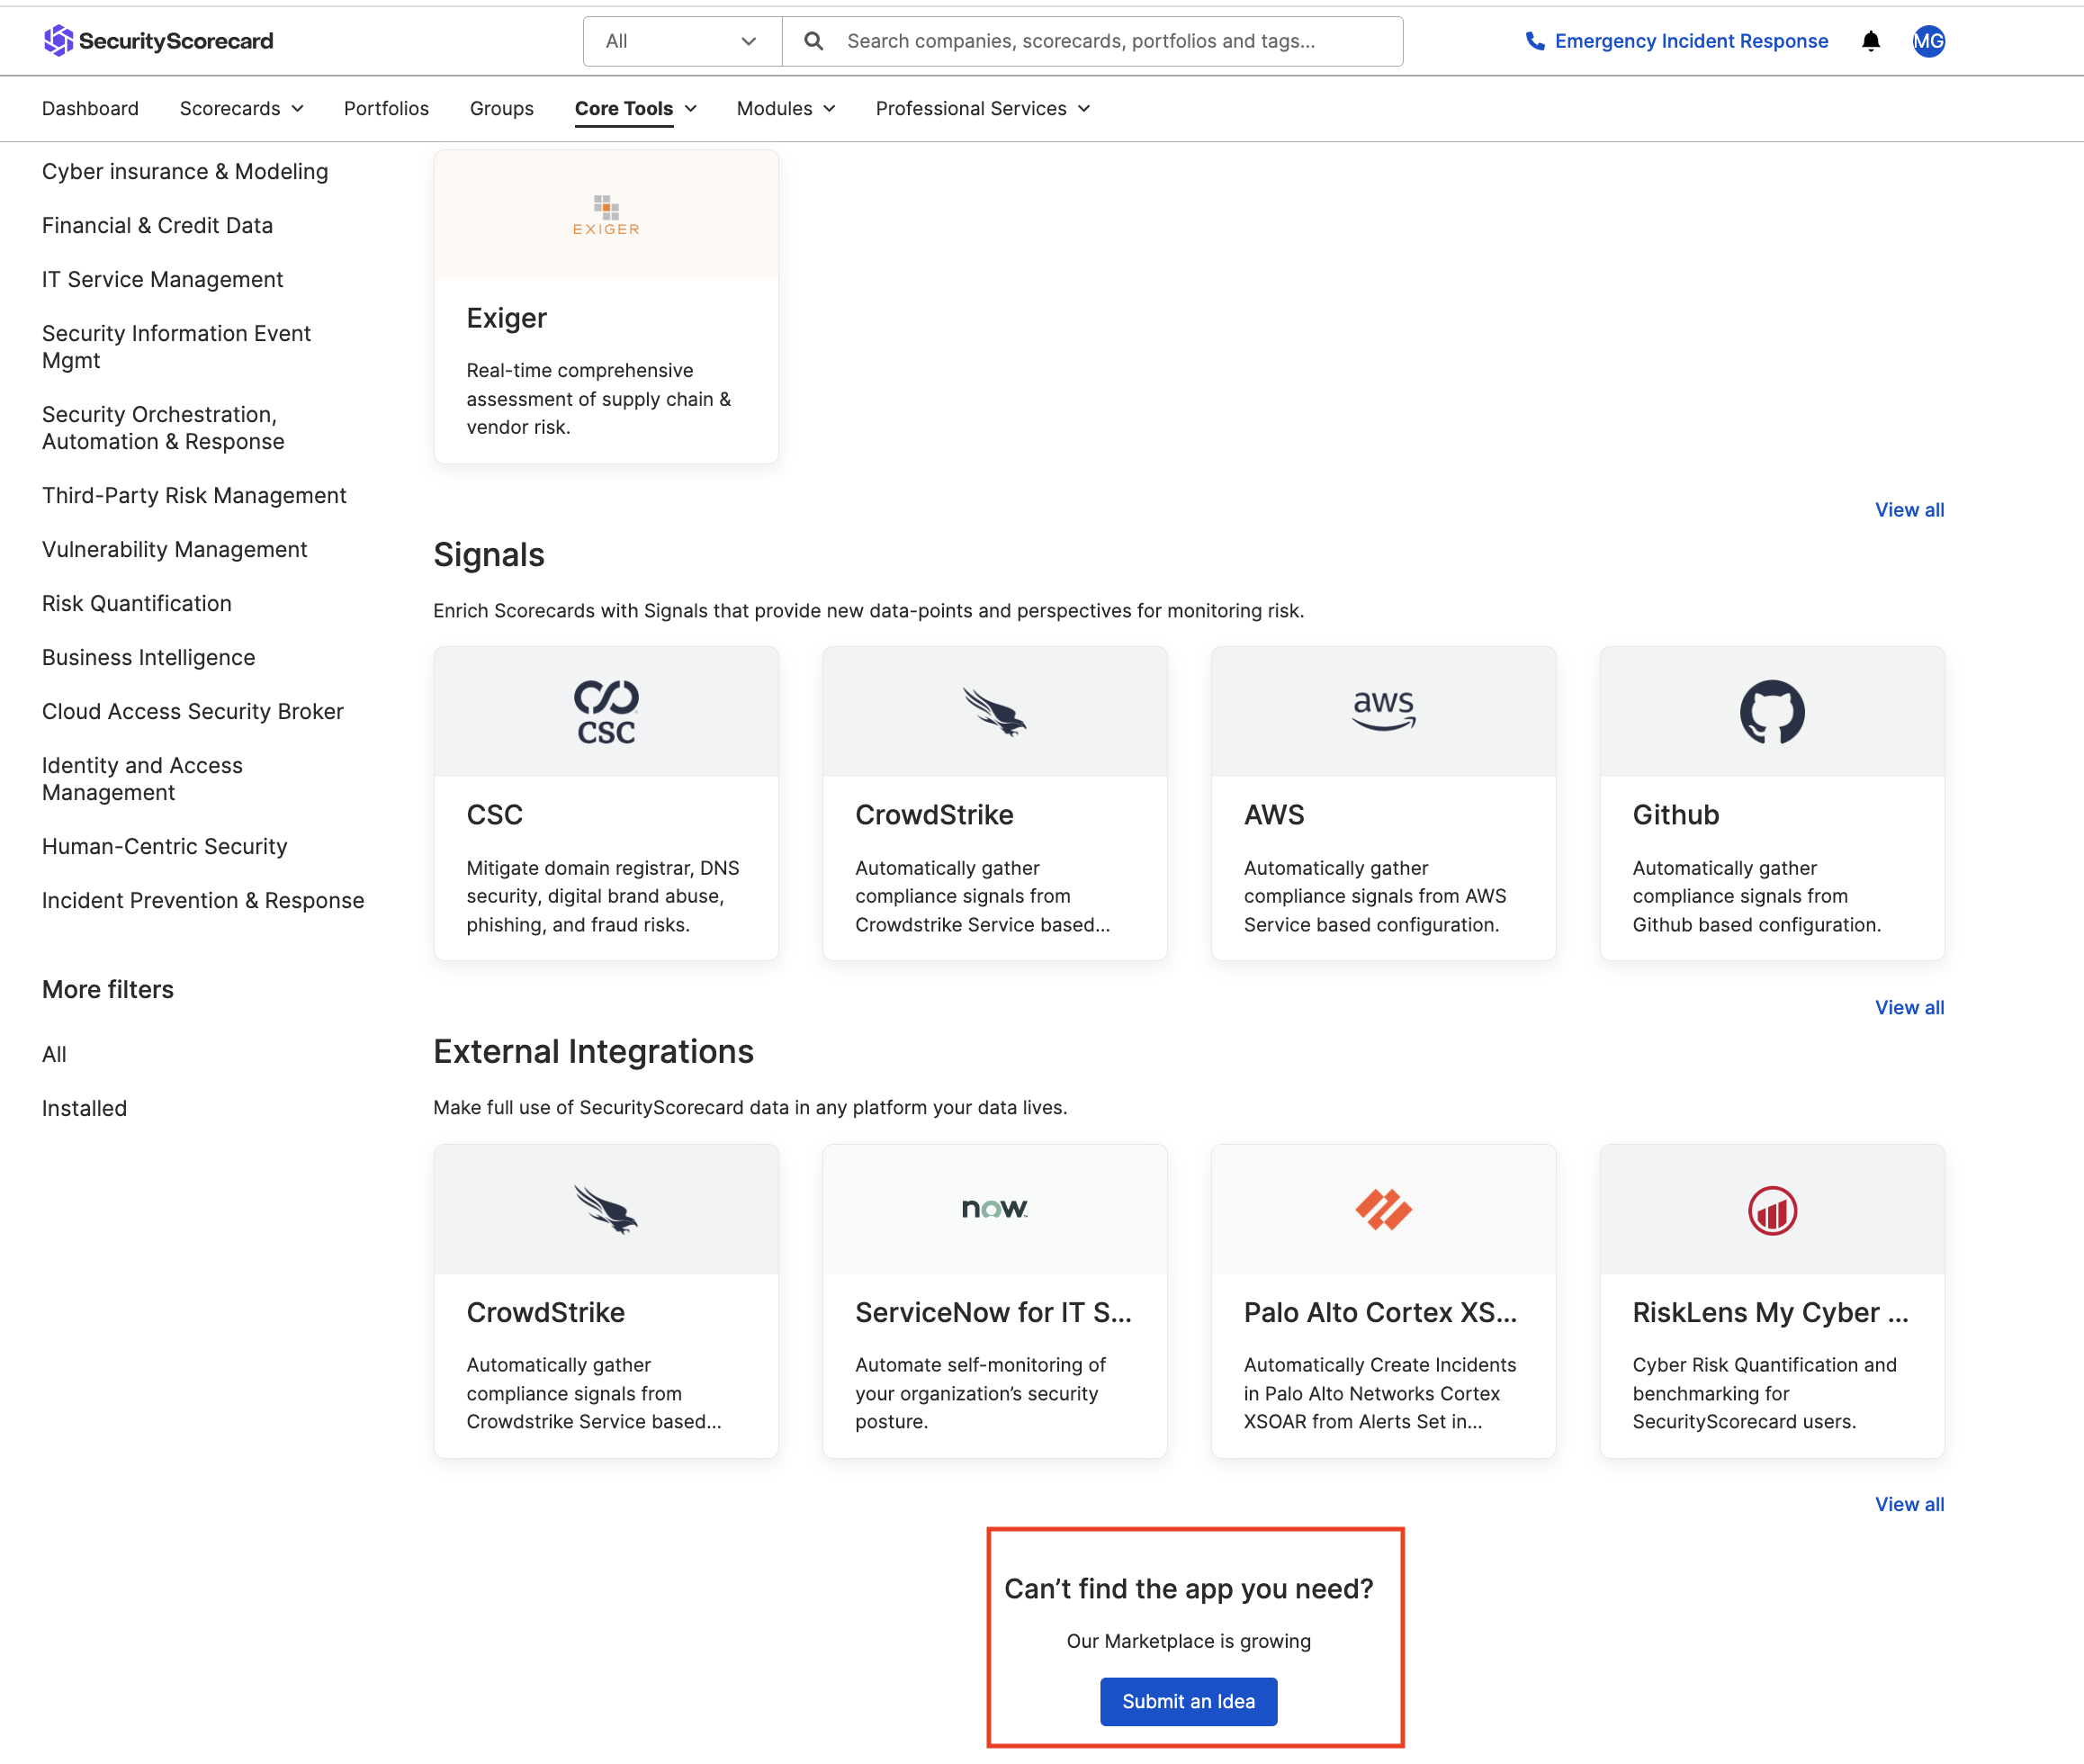2084x1764 pixels.
Task: Filter by Identity and Access Management
Action: click(x=142, y=779)
